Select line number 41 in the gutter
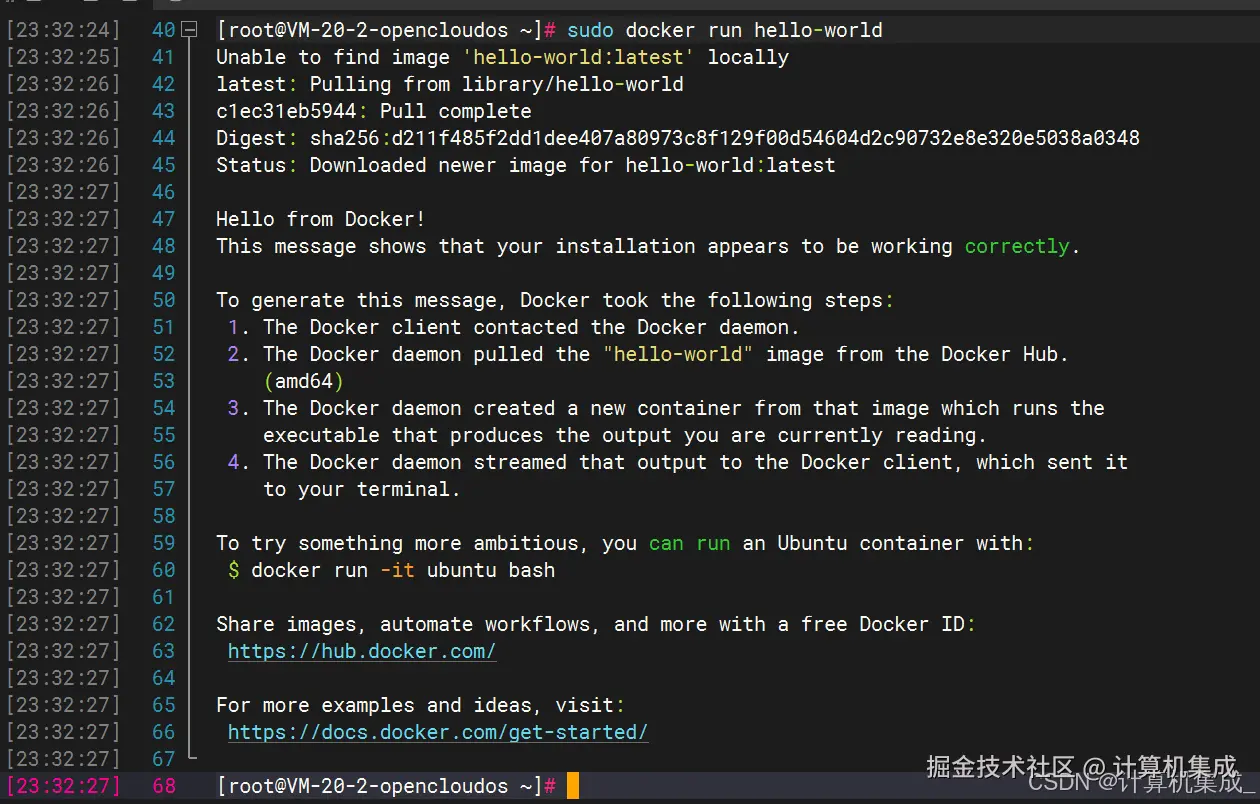Viewport: 1260px width, 804px height. [x=164, y=57]
